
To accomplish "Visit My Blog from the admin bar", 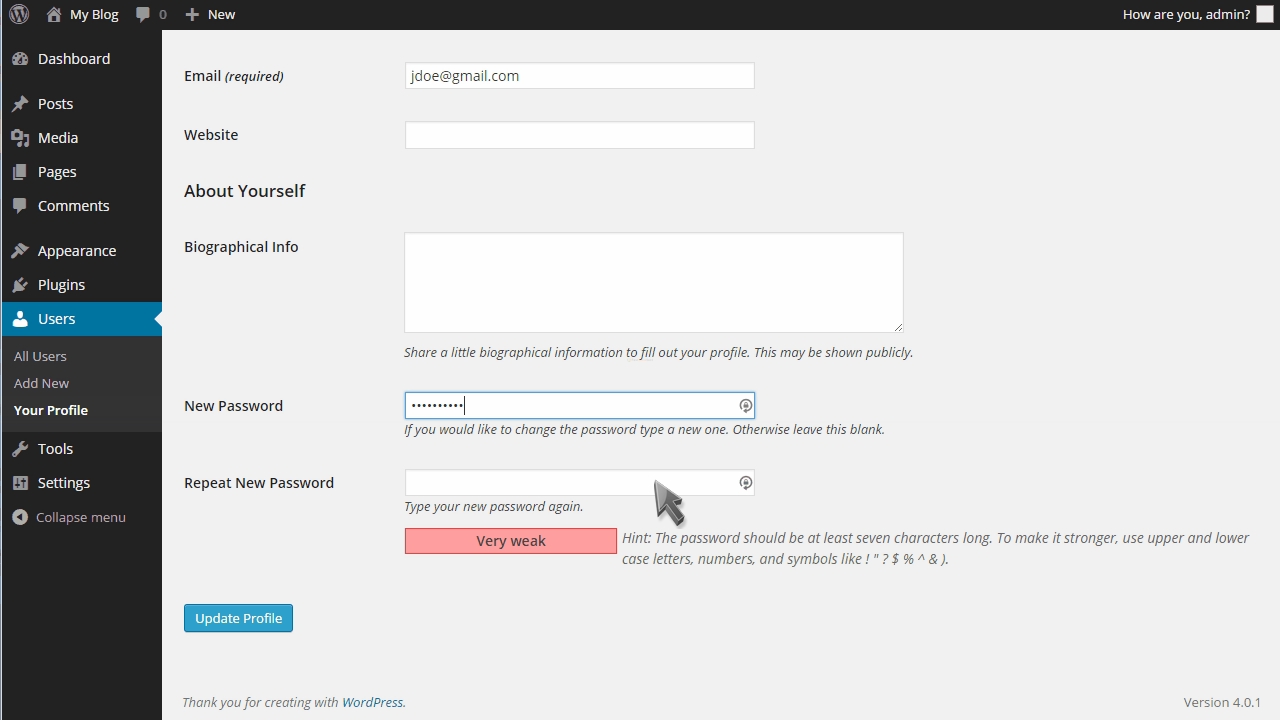I will (82, 14).
